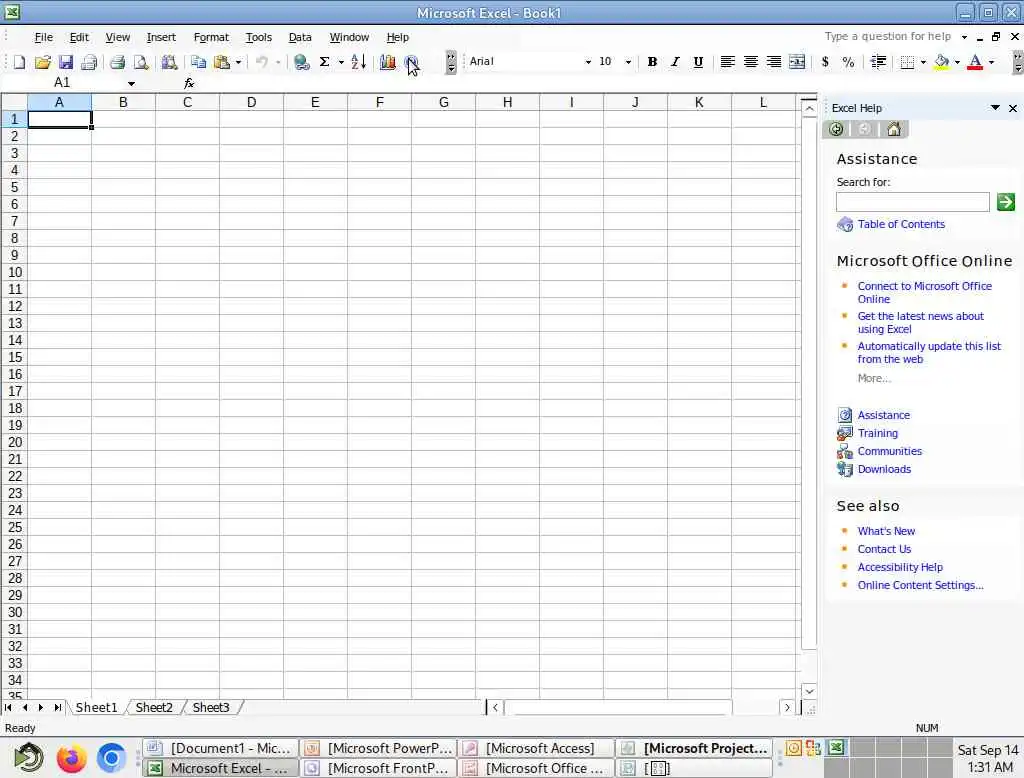Insert a hyperlink with the globe icon
This screenshot has width=1024, height=778.
(x=302, y=62)
